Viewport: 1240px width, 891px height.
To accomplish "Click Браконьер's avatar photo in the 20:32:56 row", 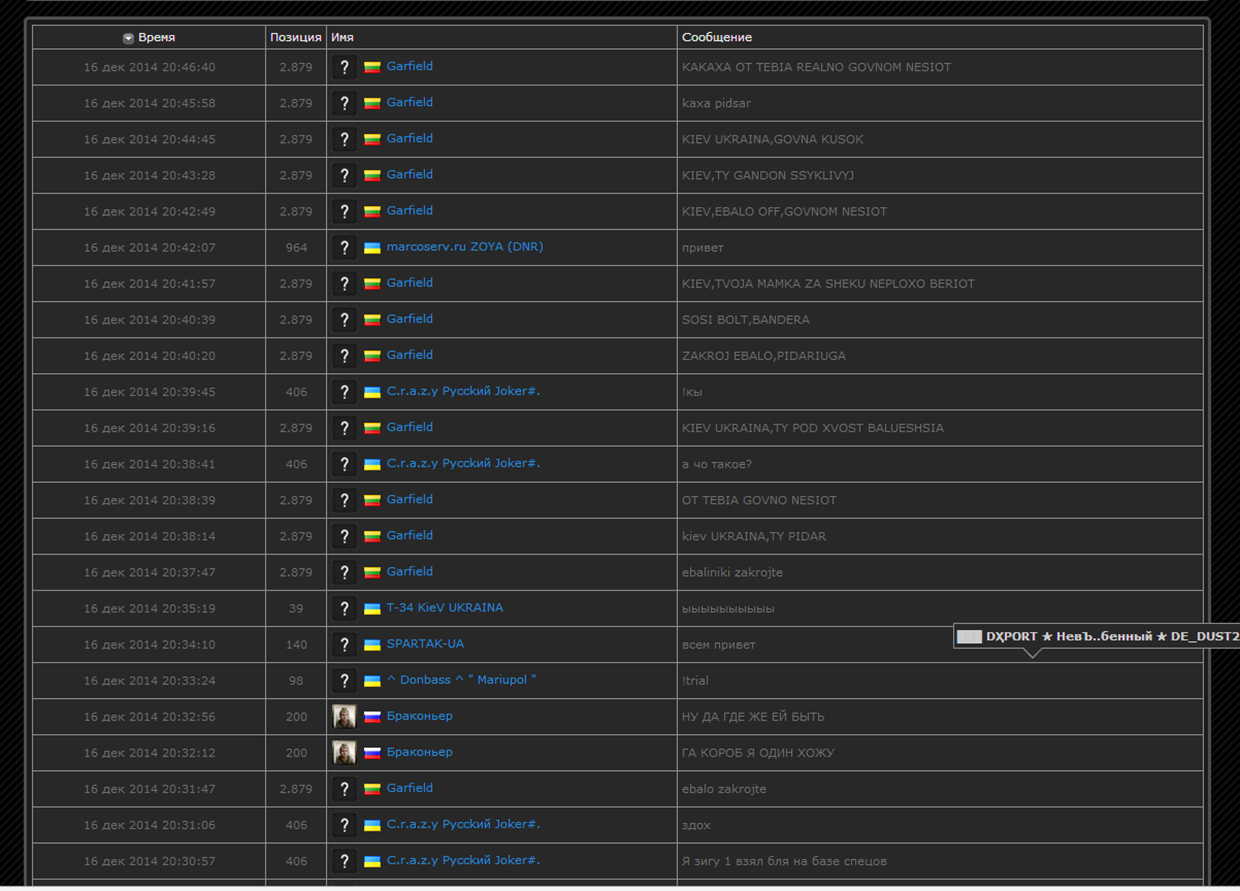I will click(344, 716).
